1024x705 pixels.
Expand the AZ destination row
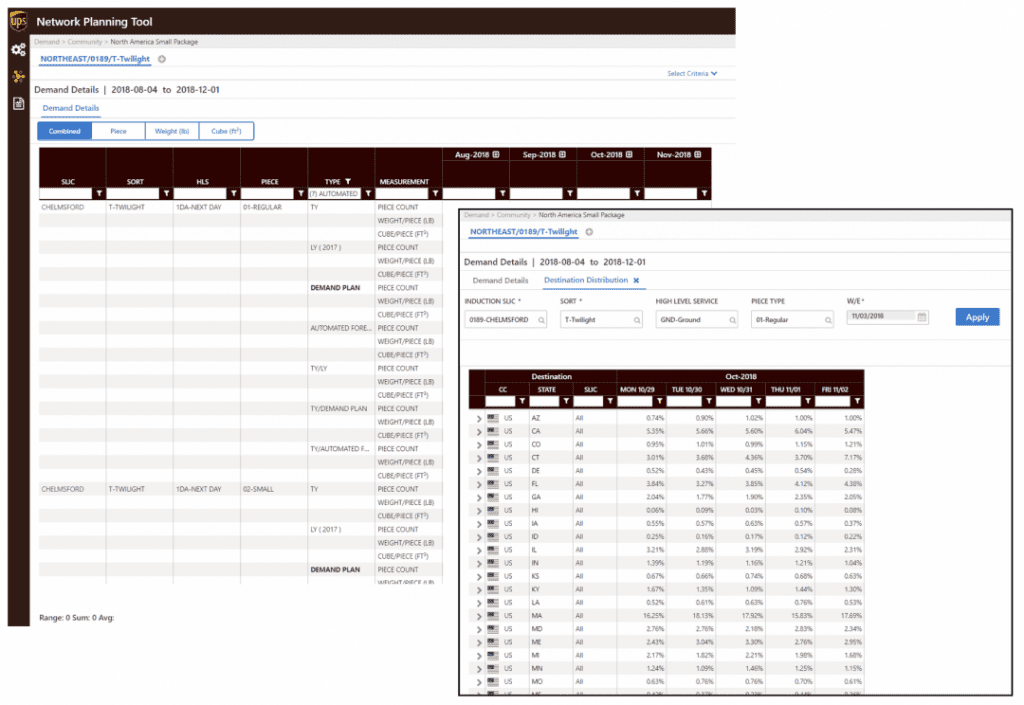point(478,418)
